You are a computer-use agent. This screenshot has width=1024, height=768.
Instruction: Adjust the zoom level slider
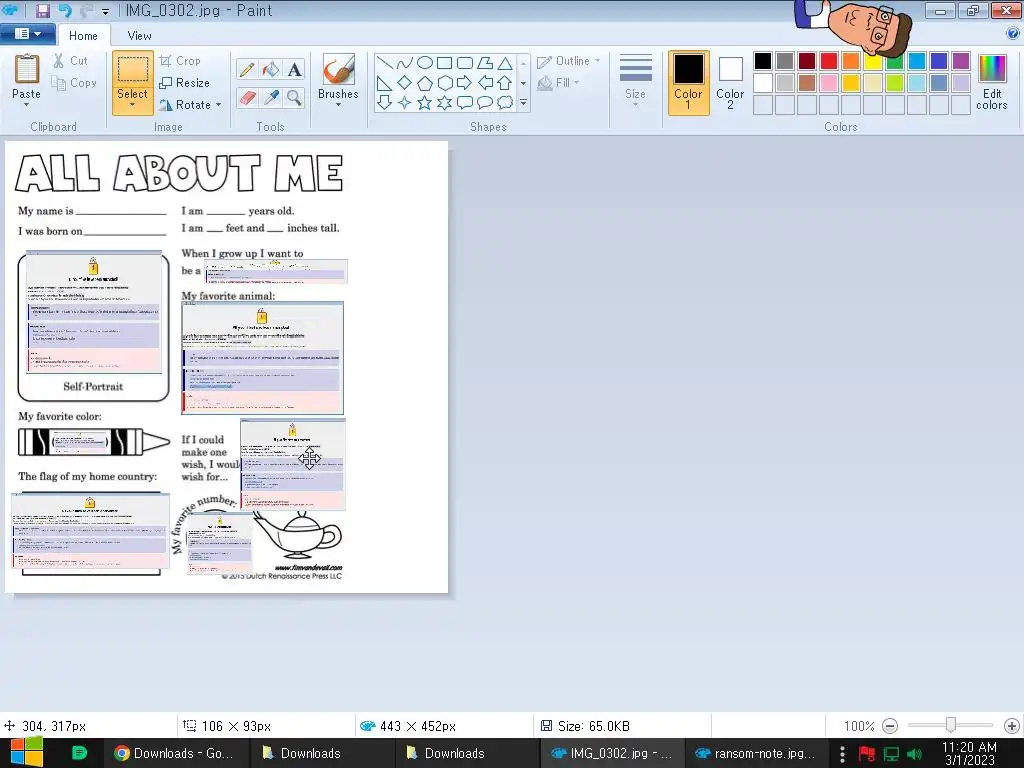coord(951,725)
